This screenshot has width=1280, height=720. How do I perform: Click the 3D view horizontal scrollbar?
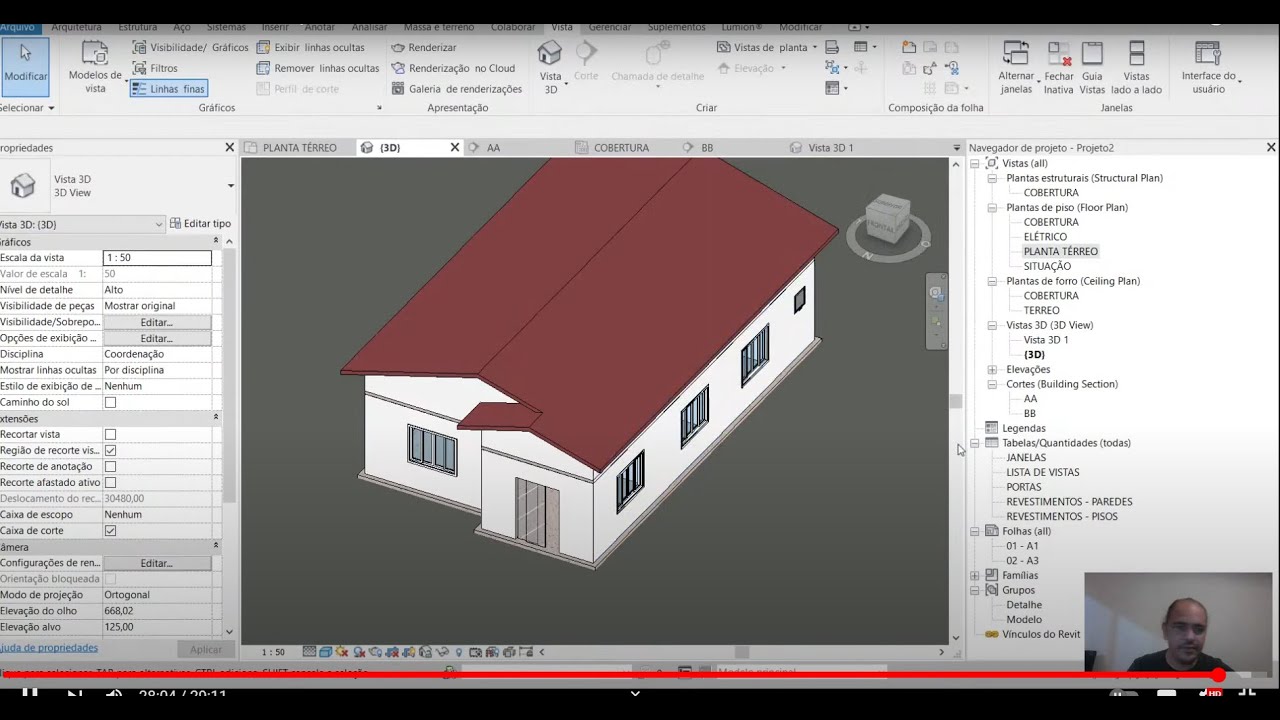[x=741, y=652]
